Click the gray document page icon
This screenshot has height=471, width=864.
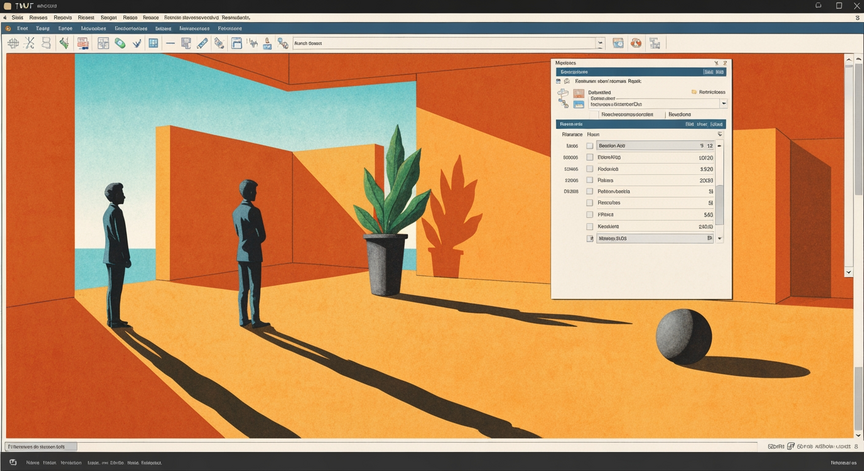click(186, 43)
